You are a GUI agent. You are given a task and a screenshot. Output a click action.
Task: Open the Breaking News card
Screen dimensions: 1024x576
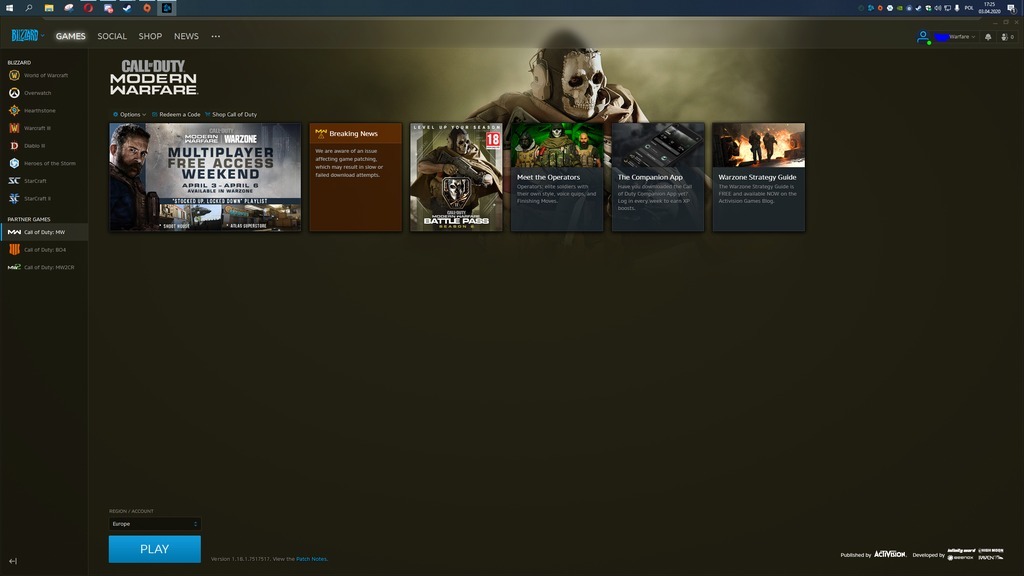[355, 177]
